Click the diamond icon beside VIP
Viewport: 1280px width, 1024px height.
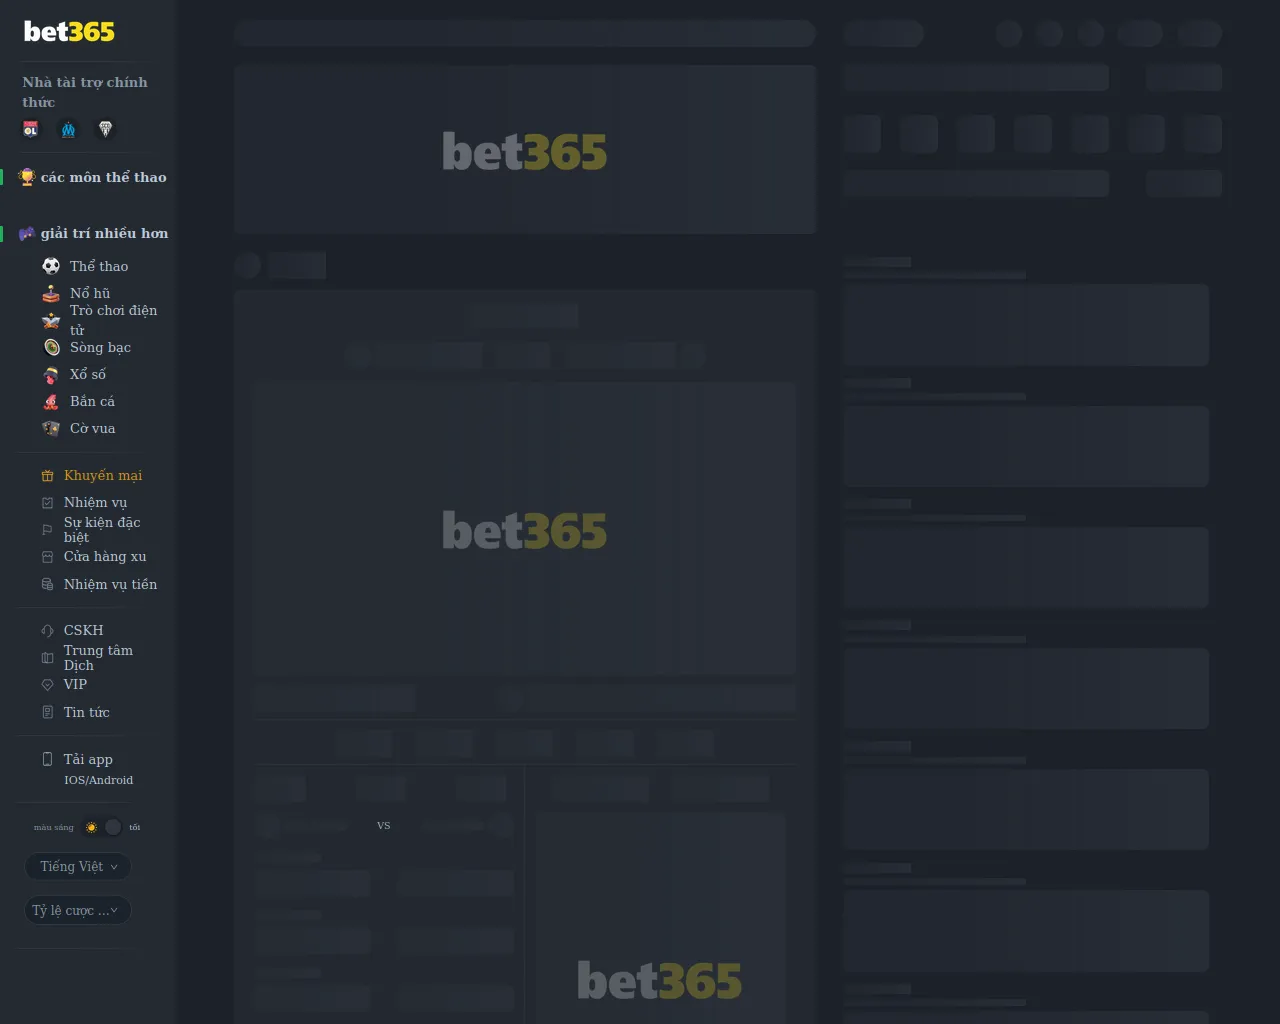tap(47, 685)
